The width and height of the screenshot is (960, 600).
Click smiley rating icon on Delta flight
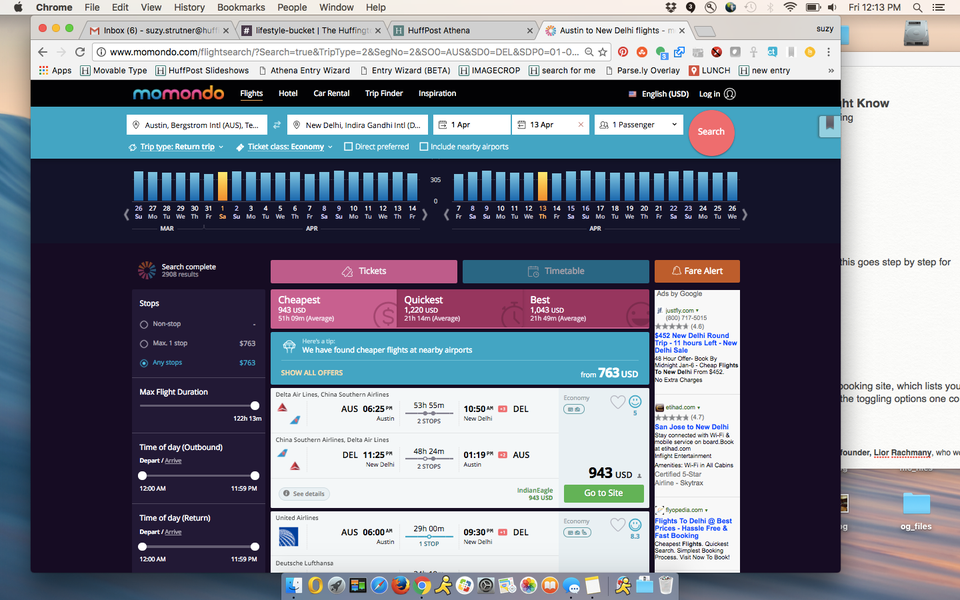(x=636, y=402)
